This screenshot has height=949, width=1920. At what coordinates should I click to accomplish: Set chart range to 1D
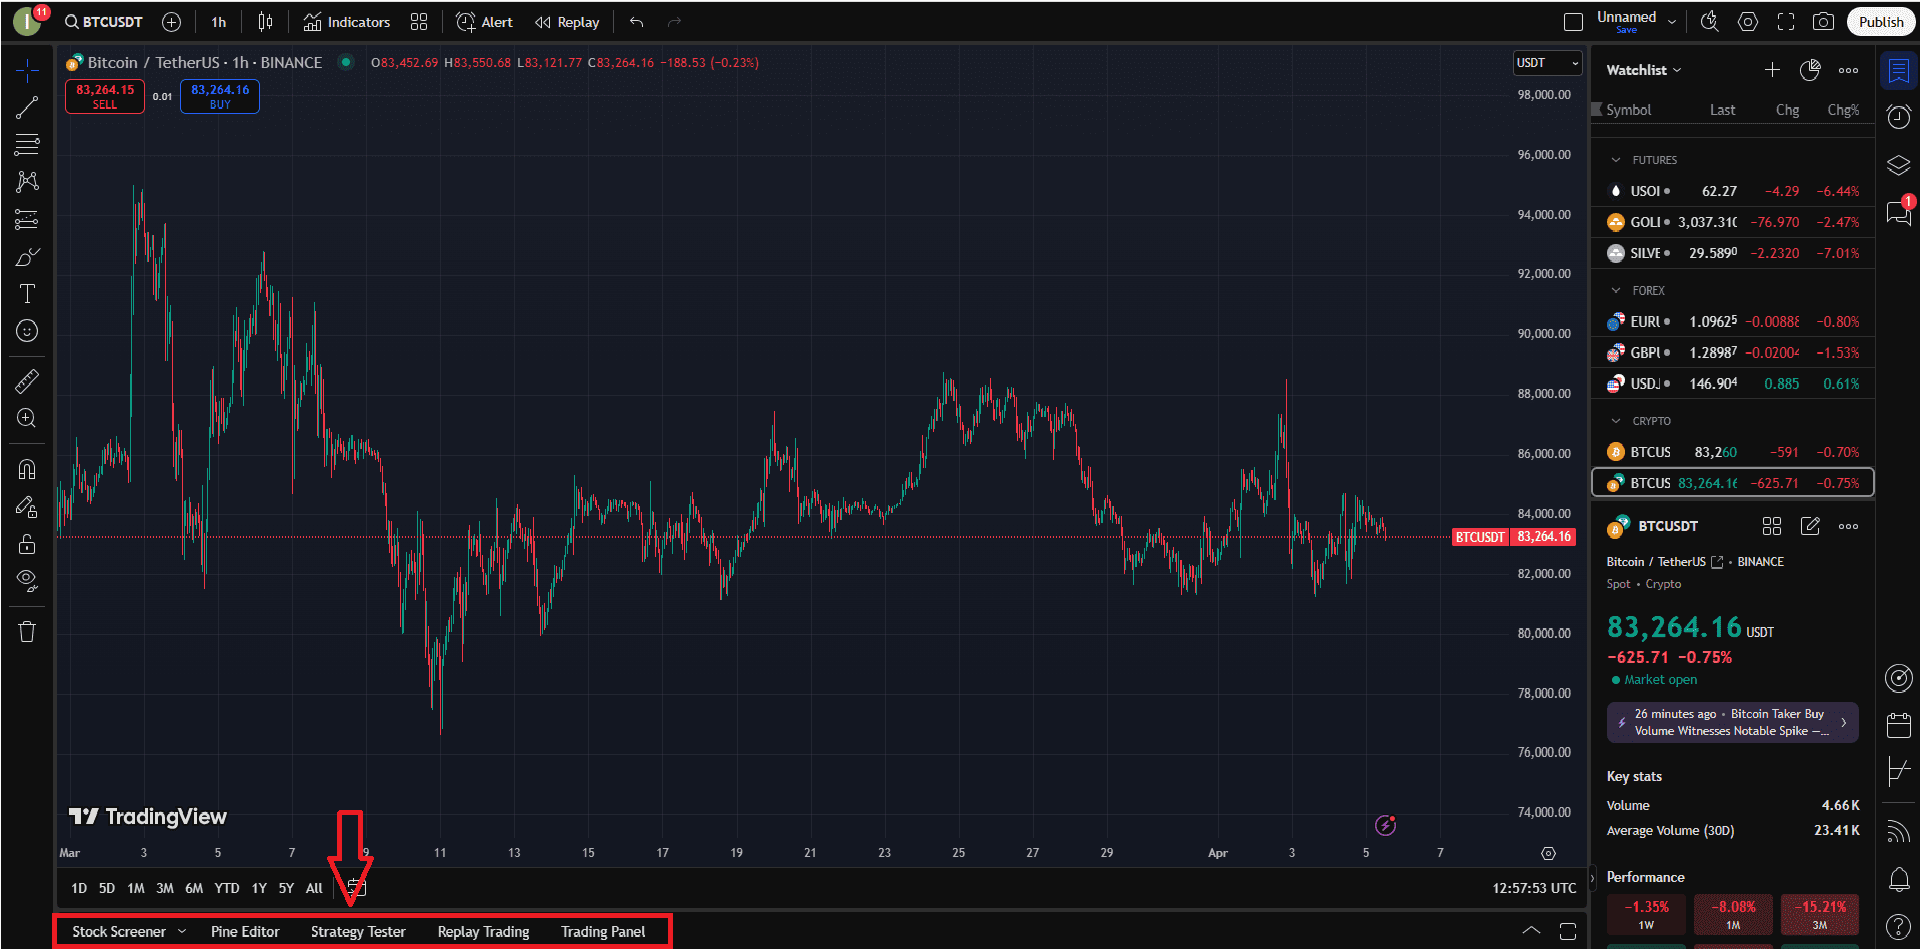[x=79, y=888]
